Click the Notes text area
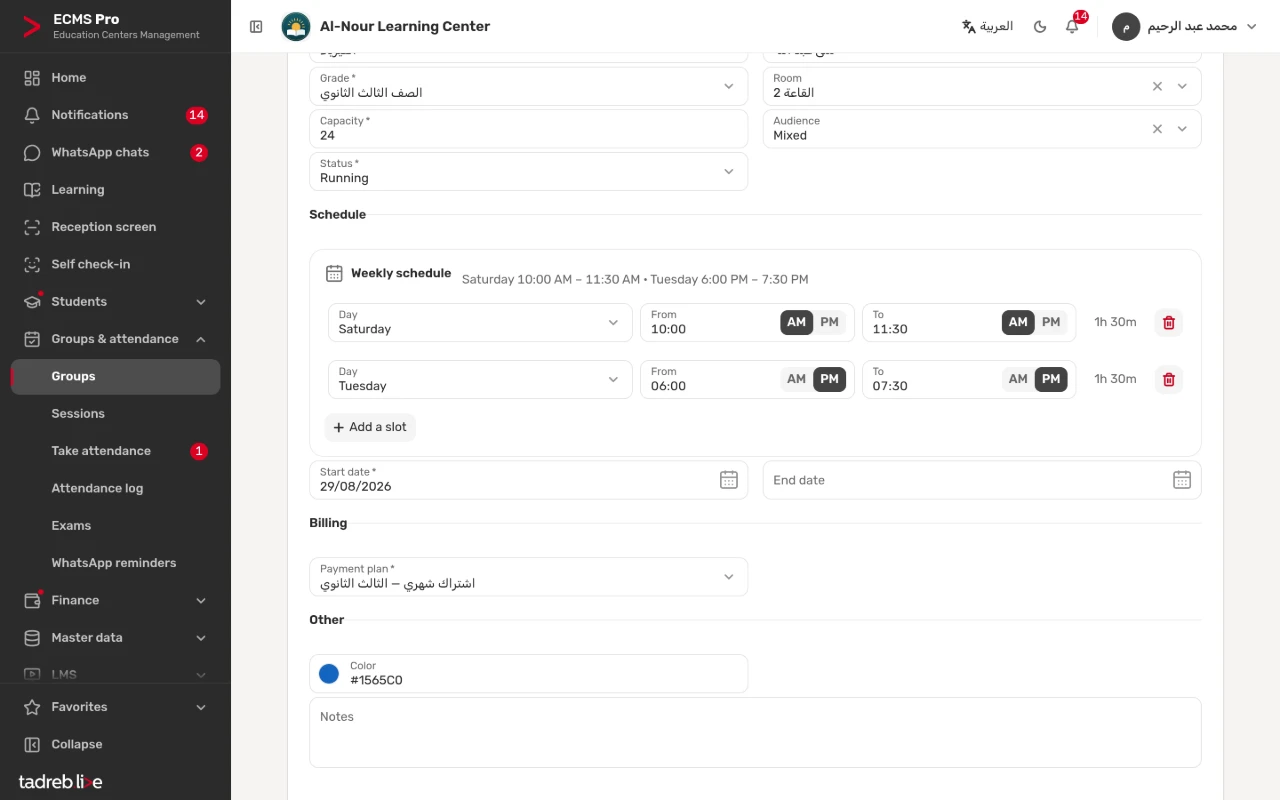 click(x=755, y=732)
